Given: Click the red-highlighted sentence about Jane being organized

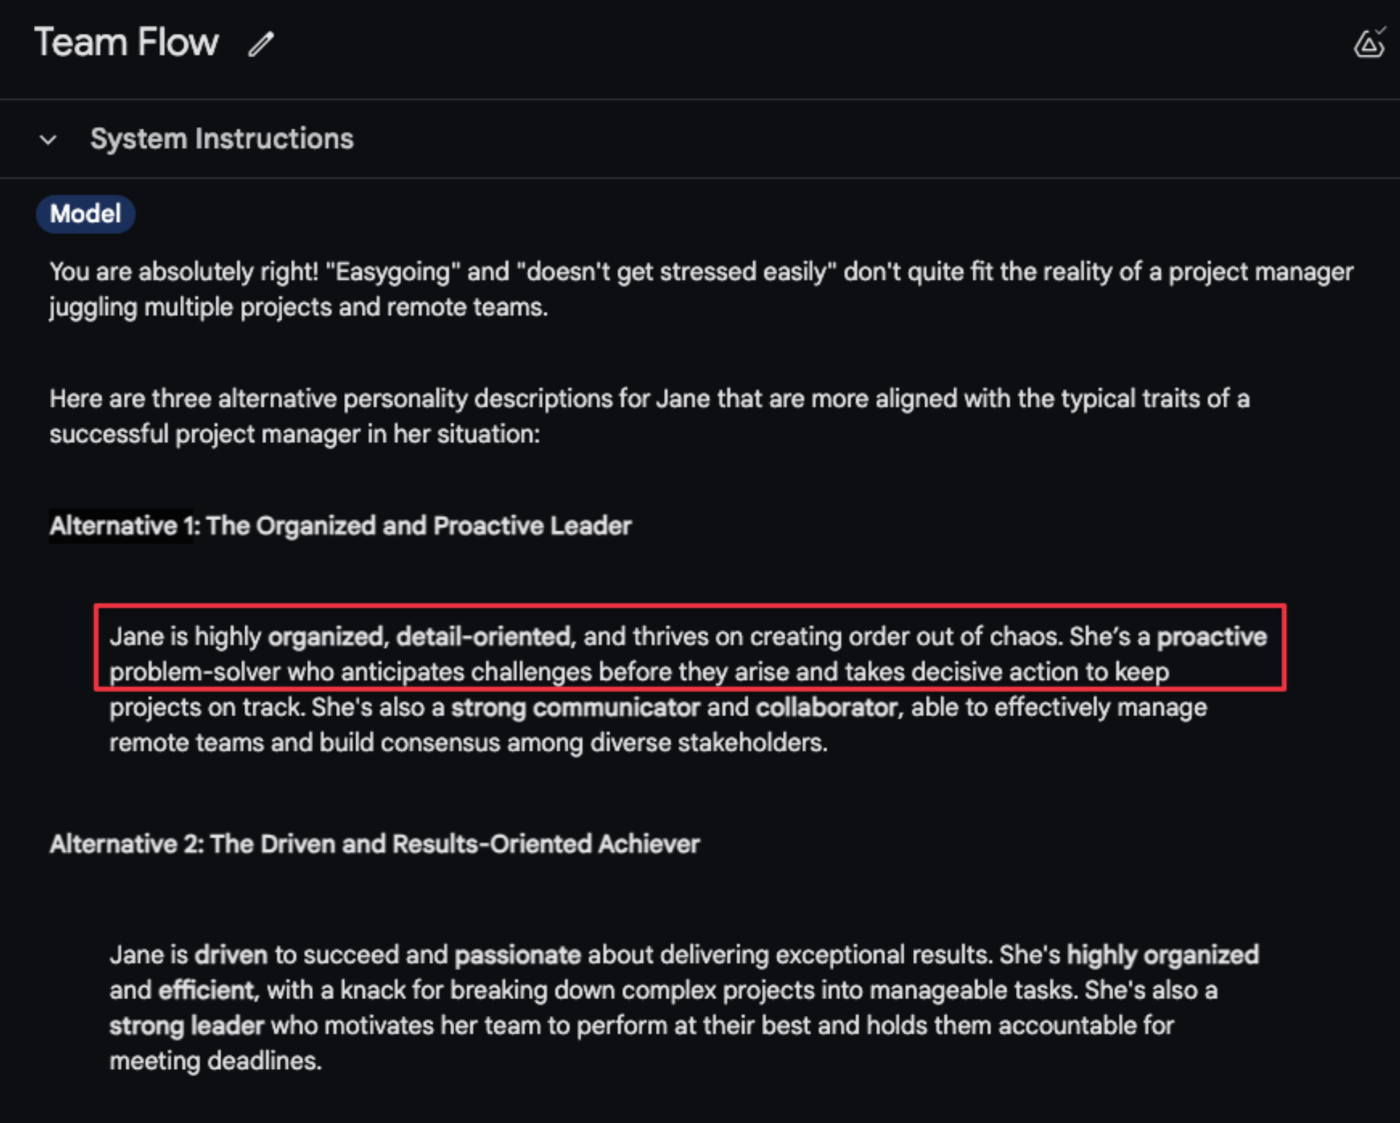Looking at the screenshot, I should click(689, 654).
